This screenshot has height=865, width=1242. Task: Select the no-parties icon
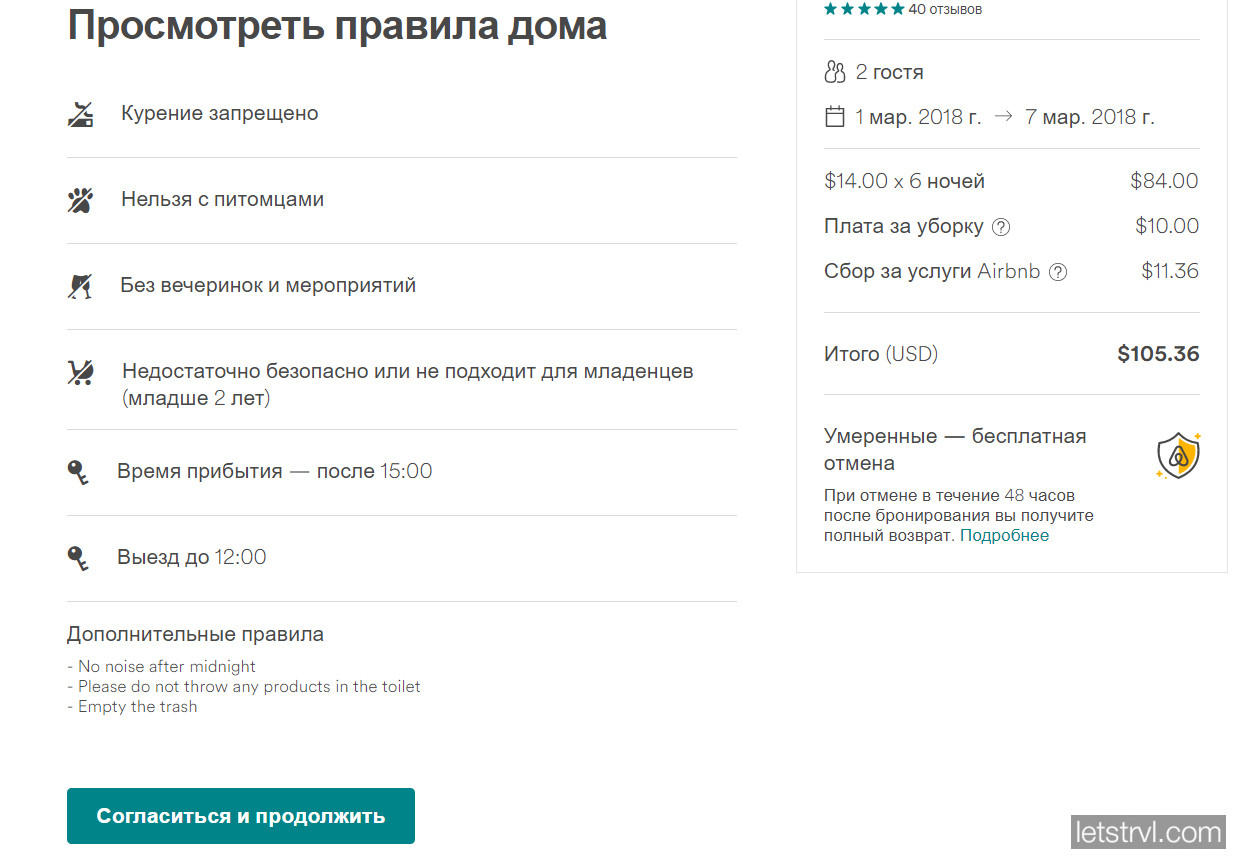pyautogui.click(x=81, y=284)
